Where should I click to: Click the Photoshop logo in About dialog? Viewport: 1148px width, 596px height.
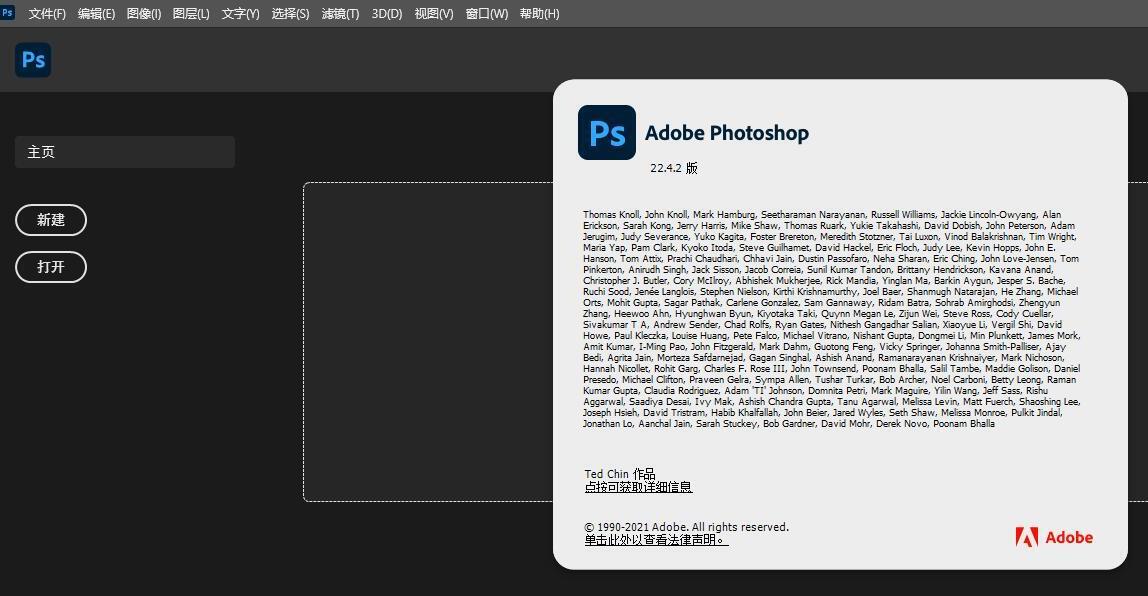point(607,133)
